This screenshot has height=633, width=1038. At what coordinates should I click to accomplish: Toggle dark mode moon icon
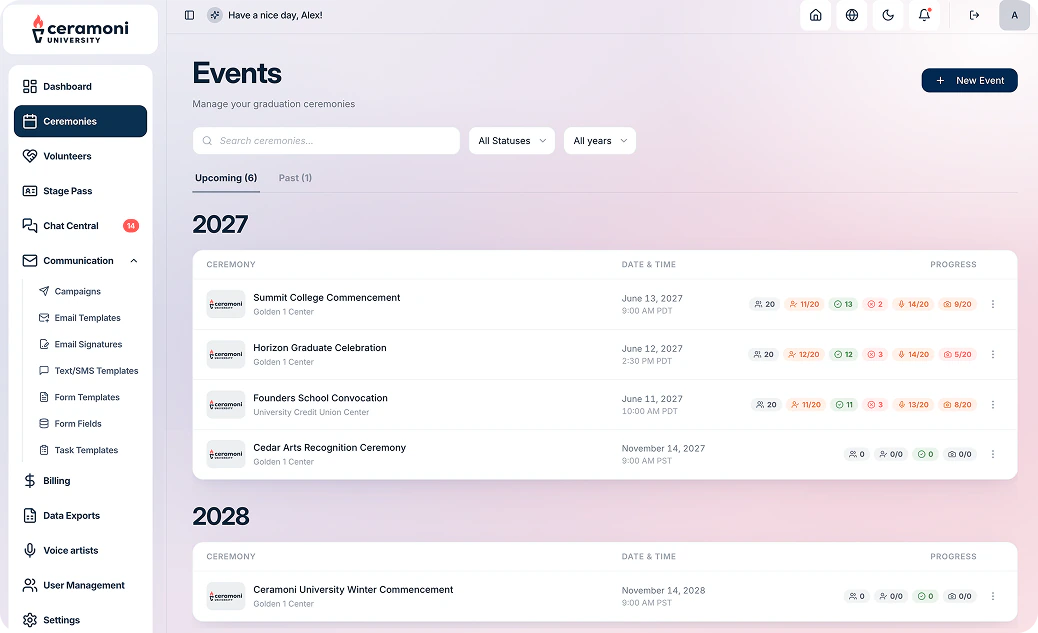pyautogui.click(x=888, y=15)
